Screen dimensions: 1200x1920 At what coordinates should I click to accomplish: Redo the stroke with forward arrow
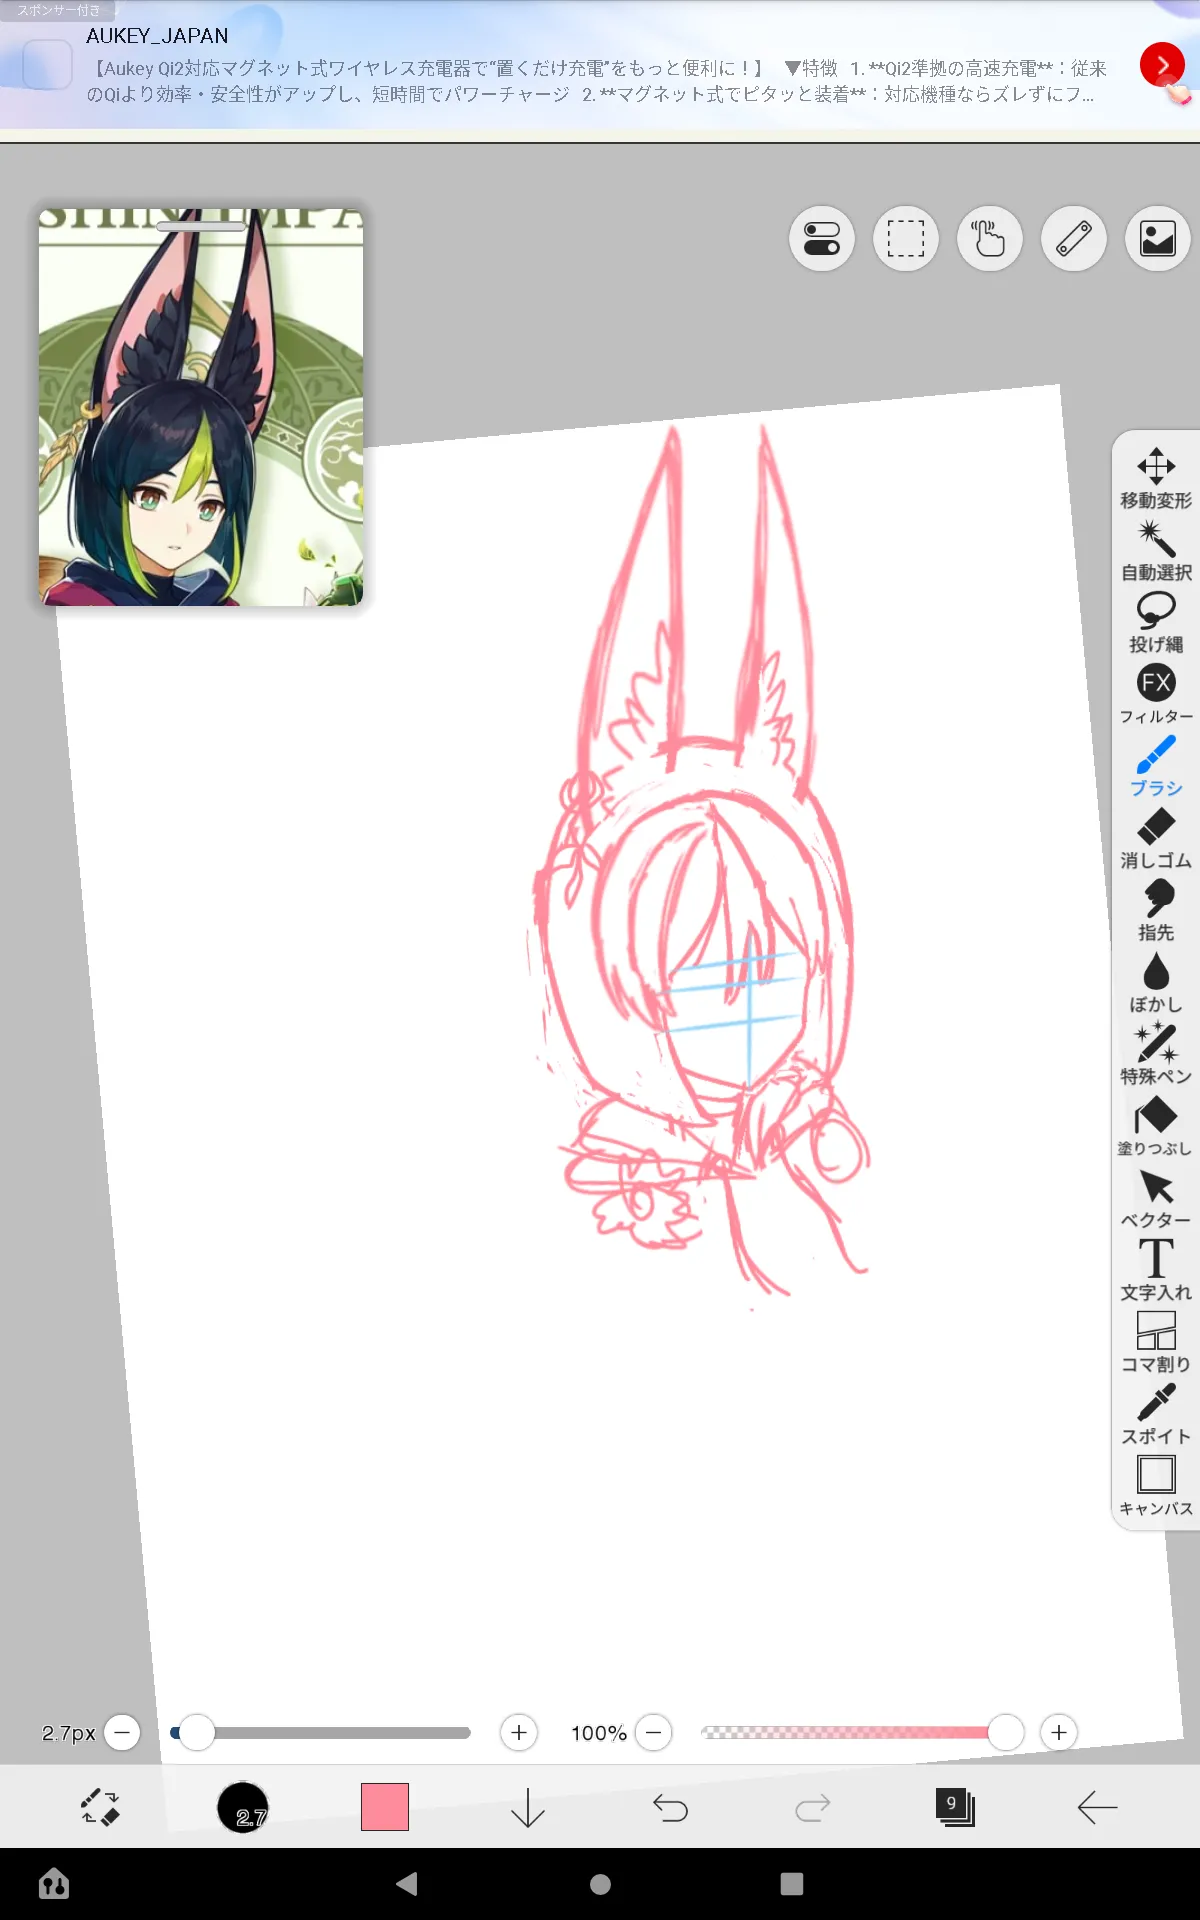(x=813, y=1807)
